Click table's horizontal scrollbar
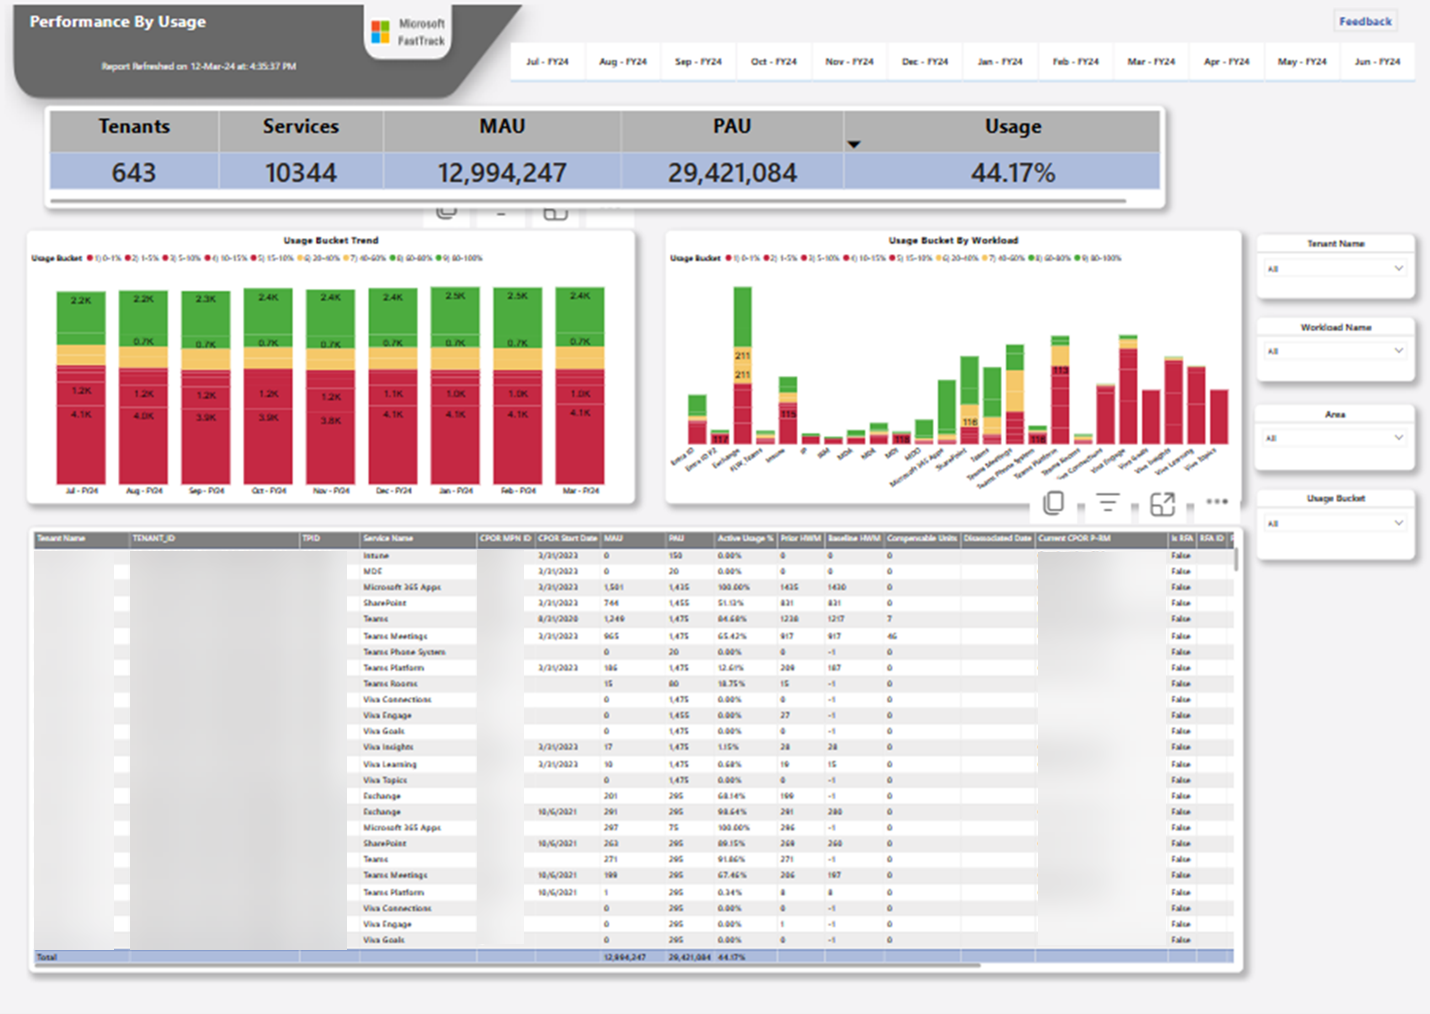The height and width of the screenshot is (1014, 1430). point(508,966)
